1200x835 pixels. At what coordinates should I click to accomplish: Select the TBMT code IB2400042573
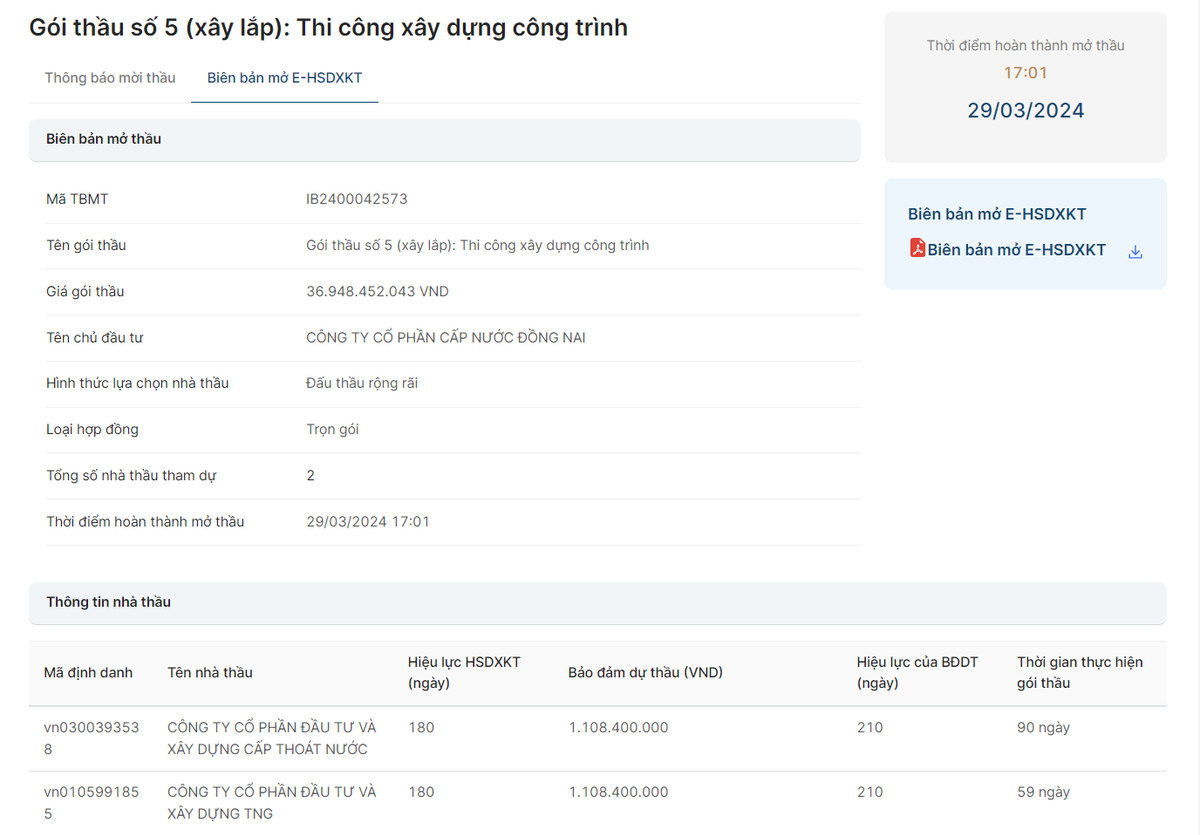(x=357, y=198)
